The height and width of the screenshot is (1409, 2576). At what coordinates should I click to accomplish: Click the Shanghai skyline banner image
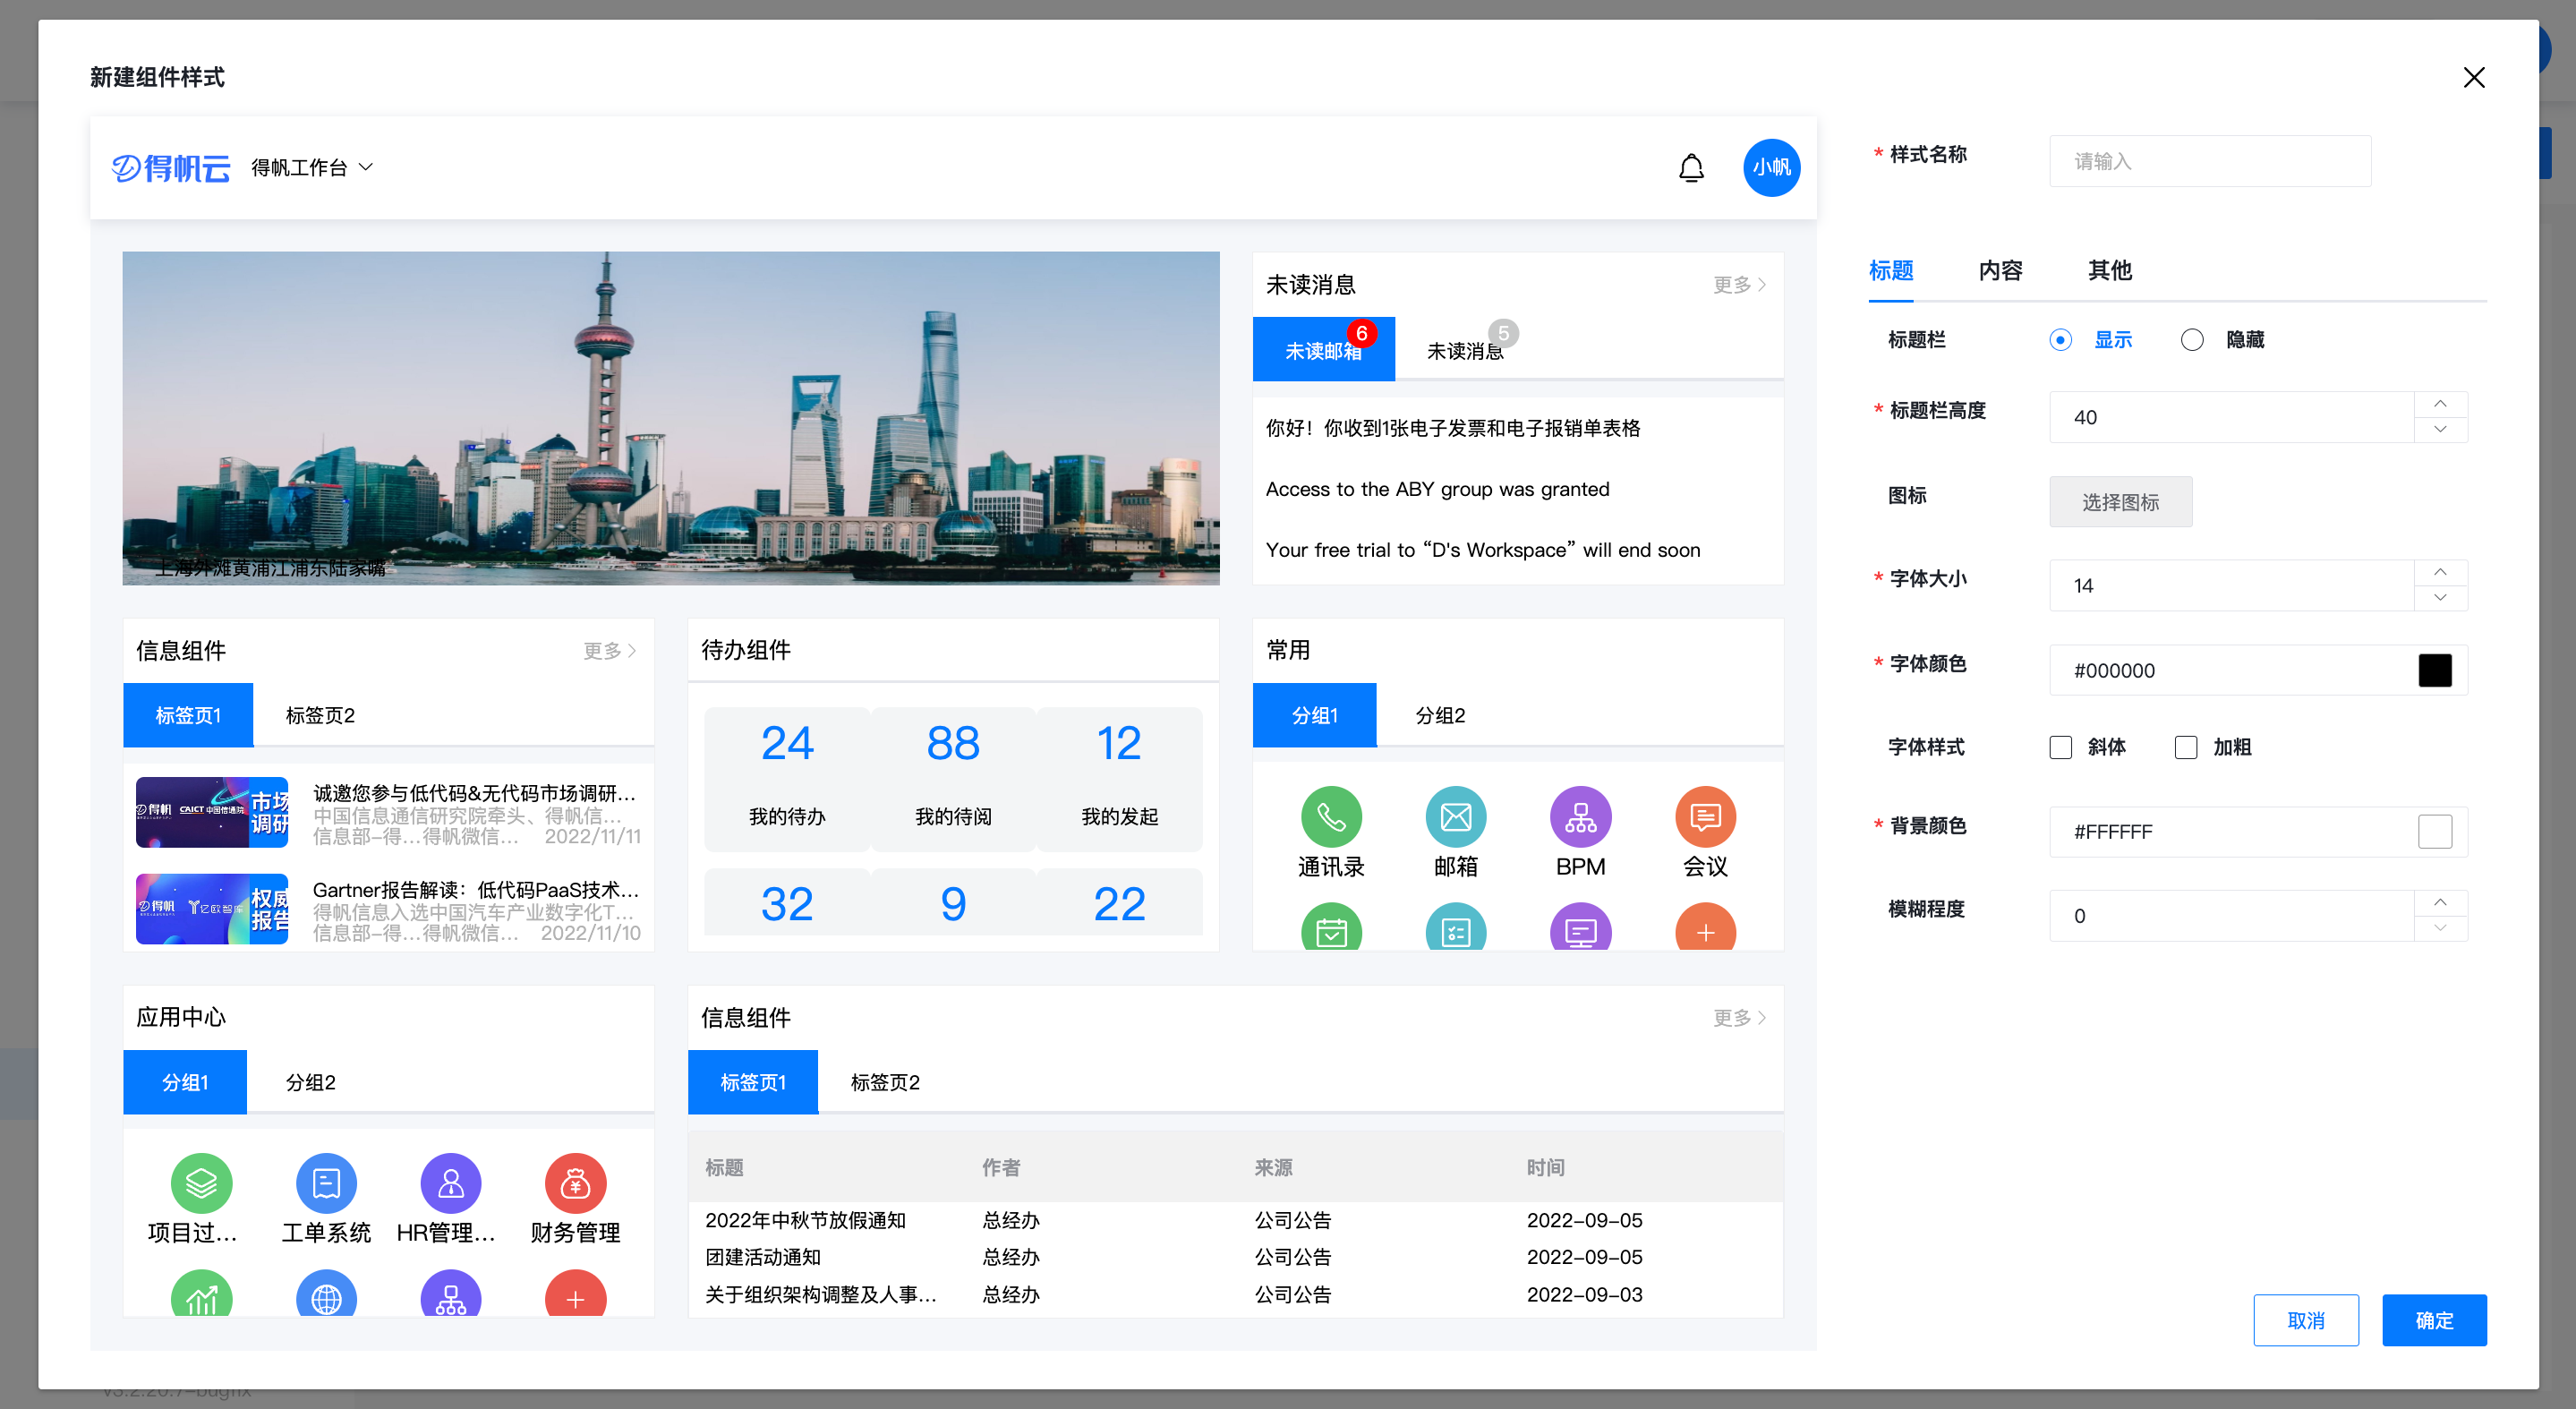pos(670,418)
